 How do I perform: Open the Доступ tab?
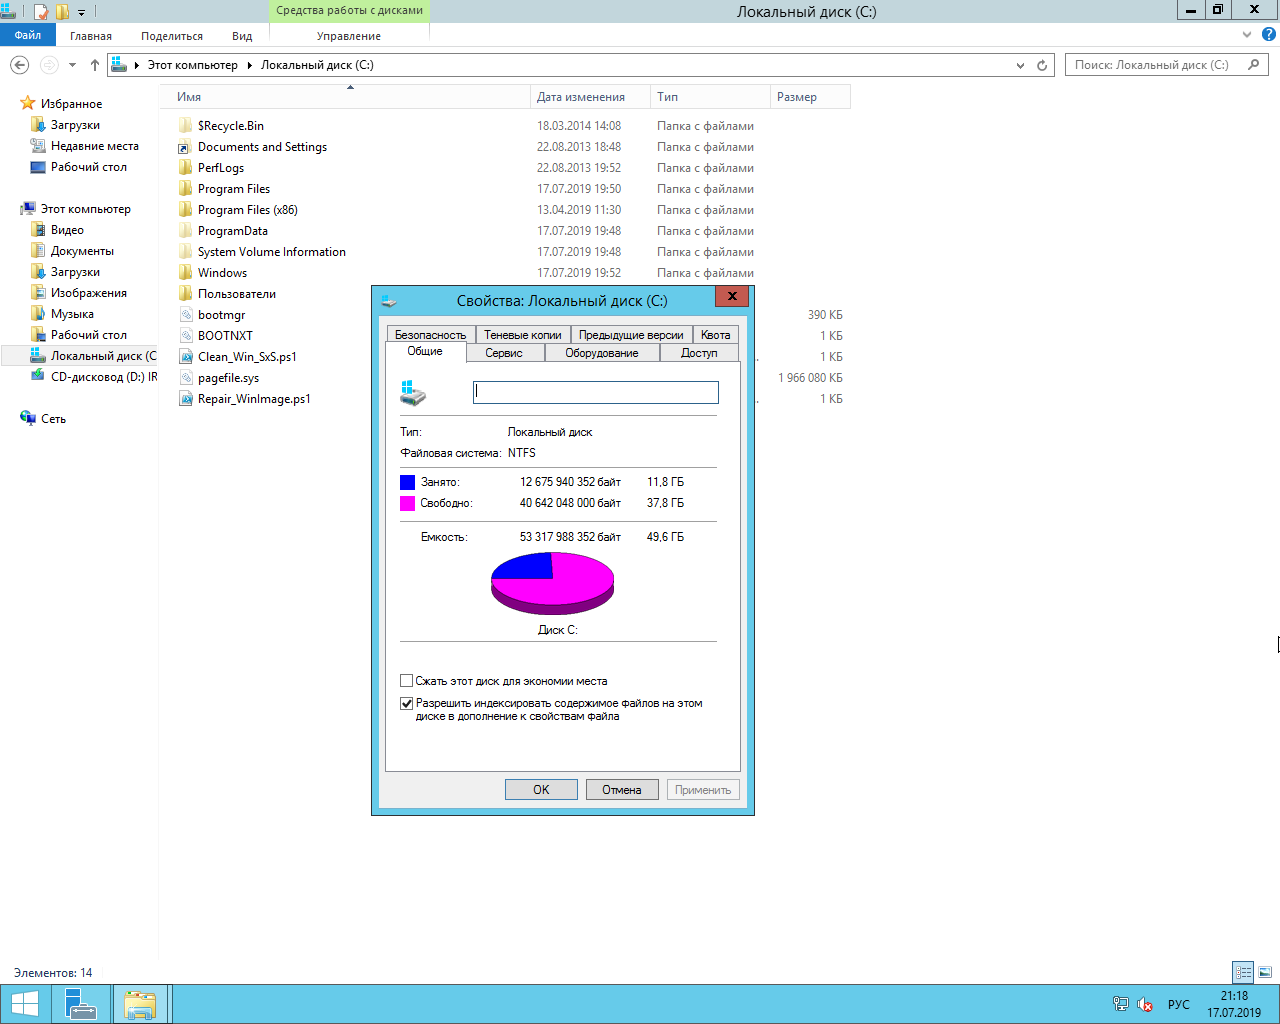point(699,353)
